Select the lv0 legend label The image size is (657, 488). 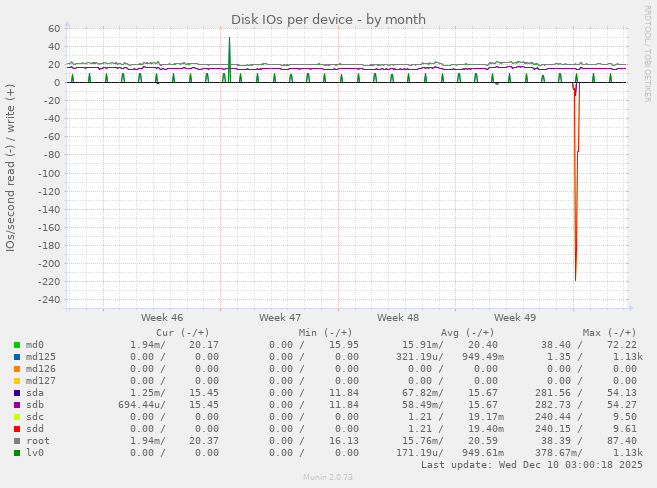[x=35, y=453]
